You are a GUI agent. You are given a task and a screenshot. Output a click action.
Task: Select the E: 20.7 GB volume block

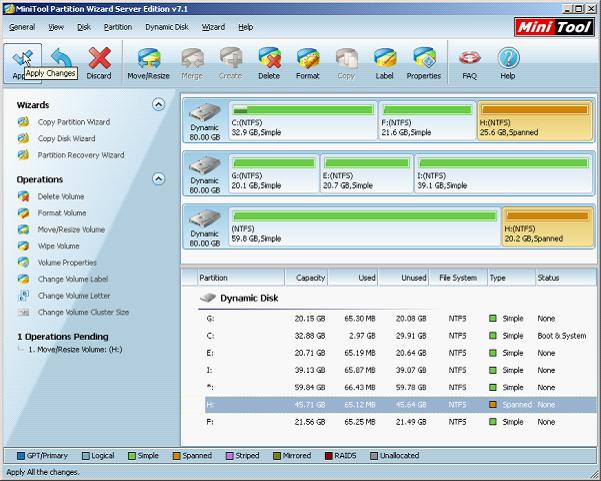pos(367,174)
